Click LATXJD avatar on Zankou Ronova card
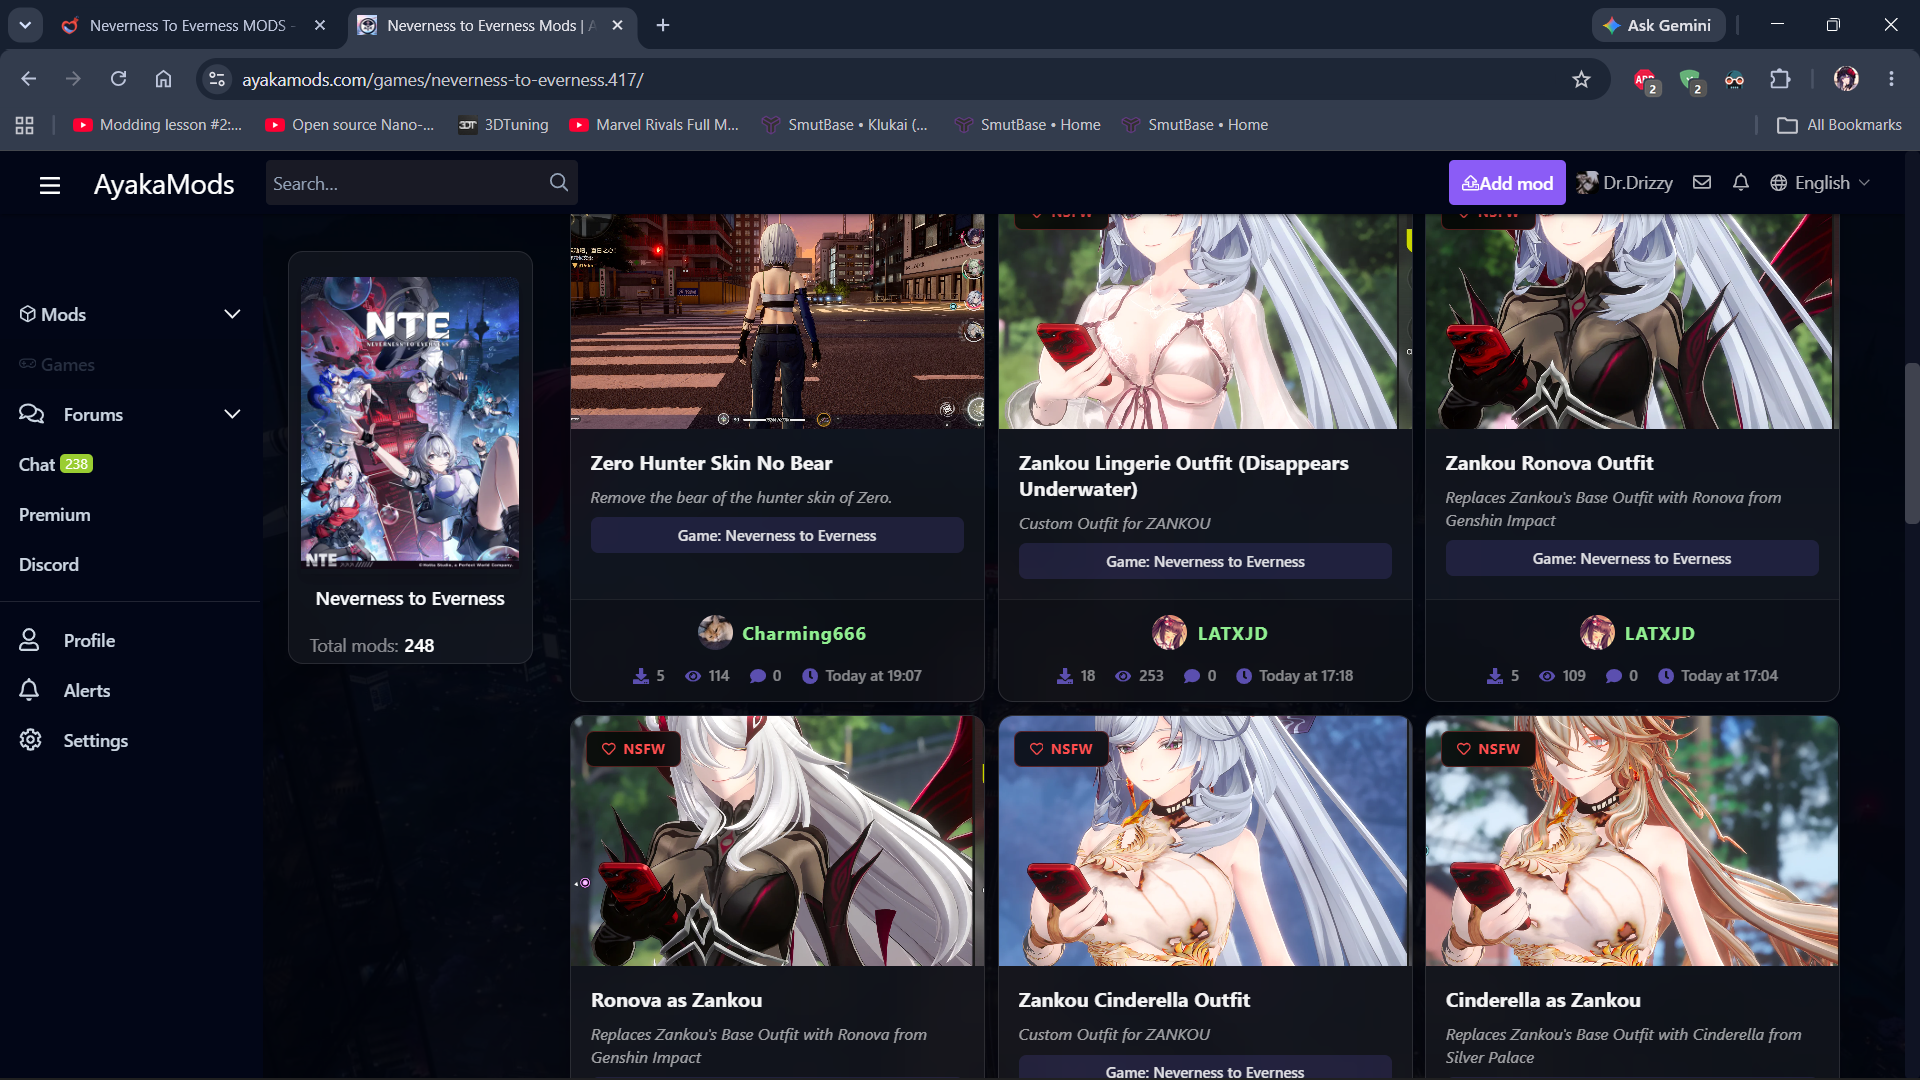The width and height of the screenshot is (1920, 1080). click(1597, 633)
